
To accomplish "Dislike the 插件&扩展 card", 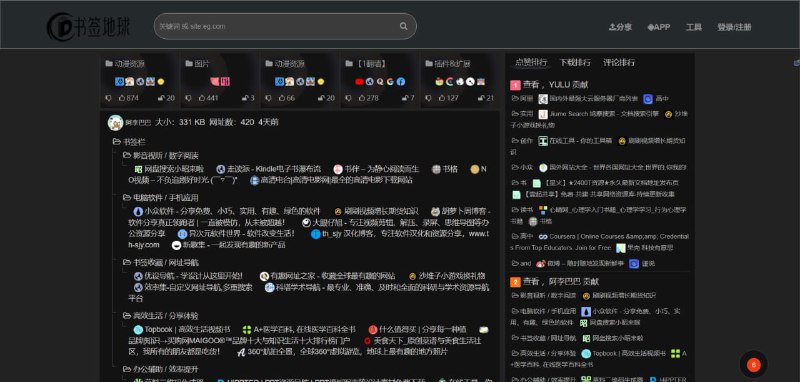I will point(429,98).
